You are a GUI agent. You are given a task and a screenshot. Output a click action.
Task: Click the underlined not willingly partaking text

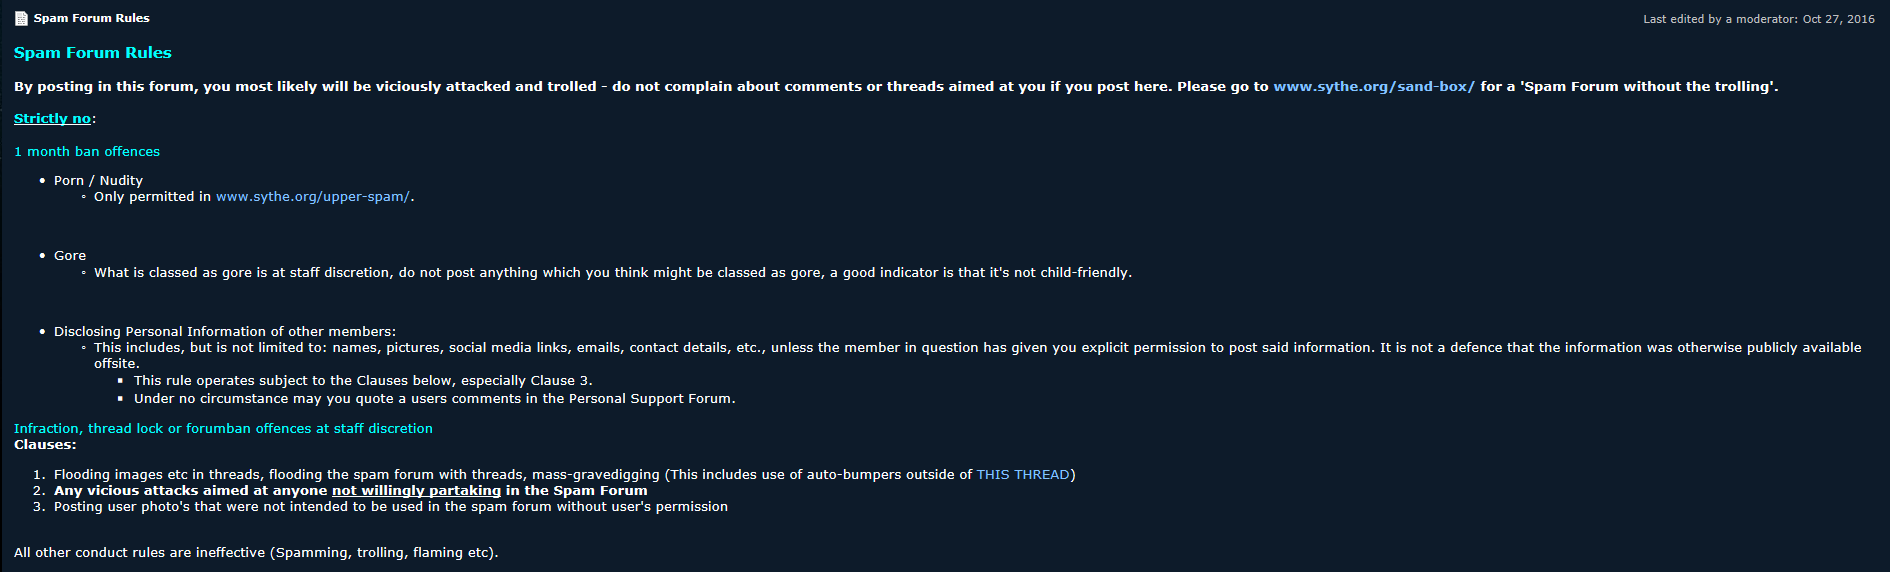pos(416,491)
